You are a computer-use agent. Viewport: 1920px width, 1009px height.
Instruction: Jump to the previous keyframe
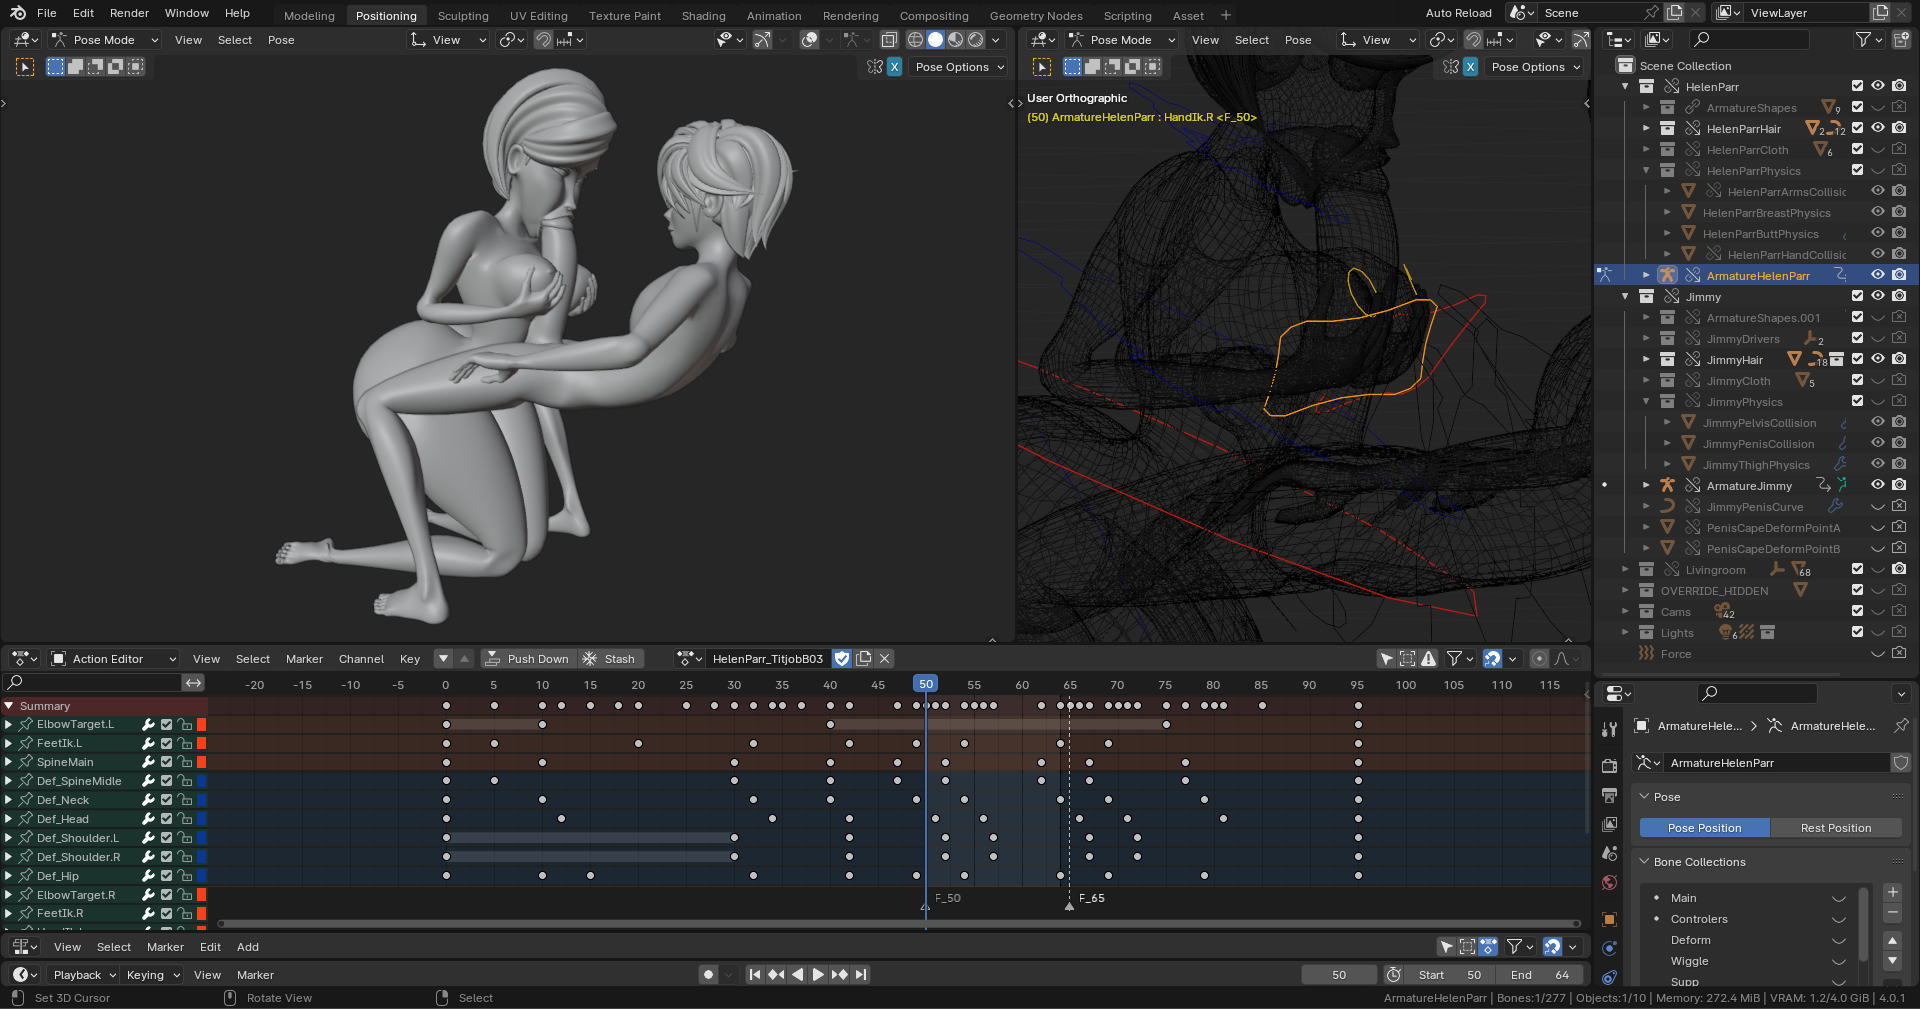776,975
